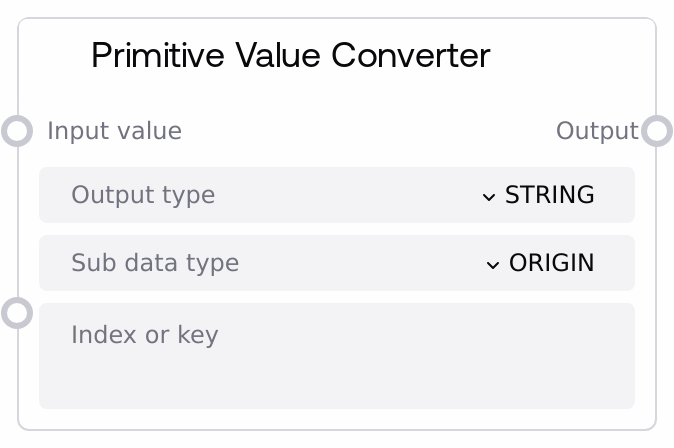Viewport: 674px width, 448px height.
Task: Select the ORIGIN value text
Action: (551, 263)
